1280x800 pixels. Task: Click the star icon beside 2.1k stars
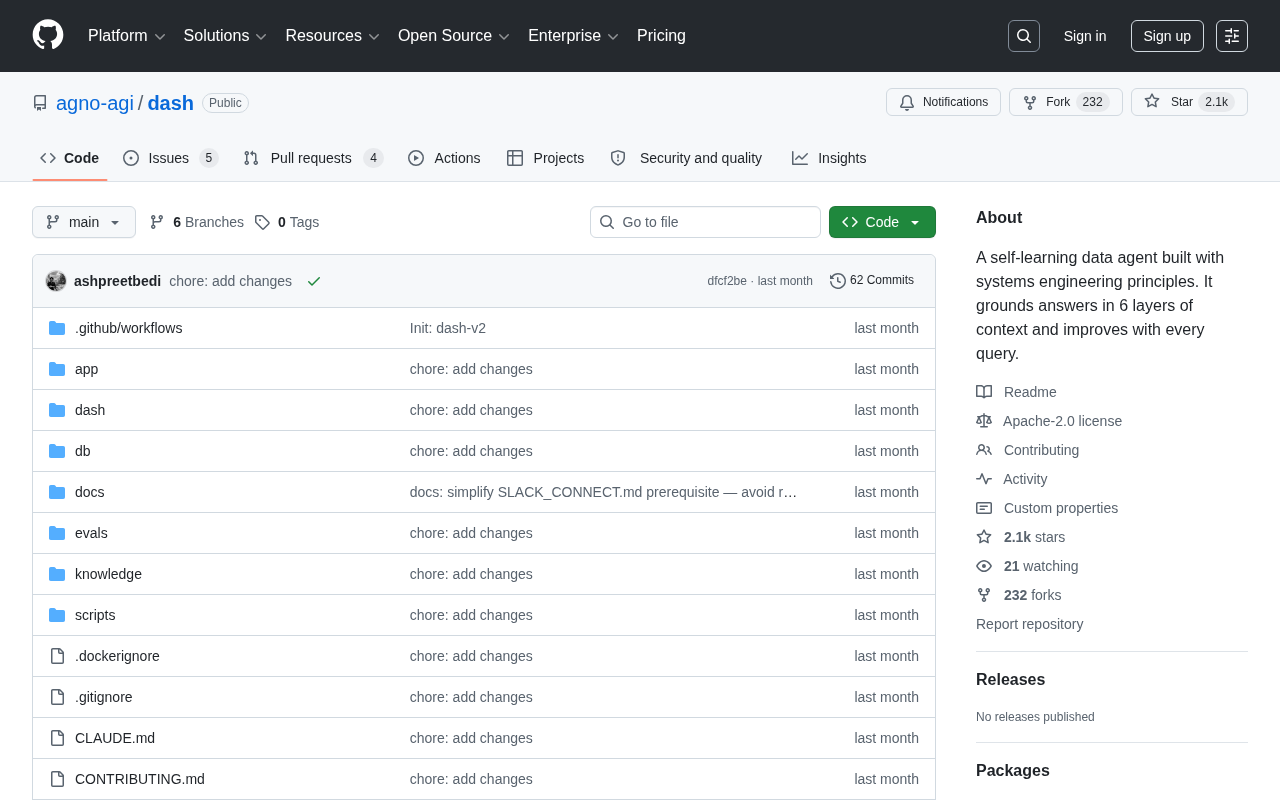pos(984,537)
